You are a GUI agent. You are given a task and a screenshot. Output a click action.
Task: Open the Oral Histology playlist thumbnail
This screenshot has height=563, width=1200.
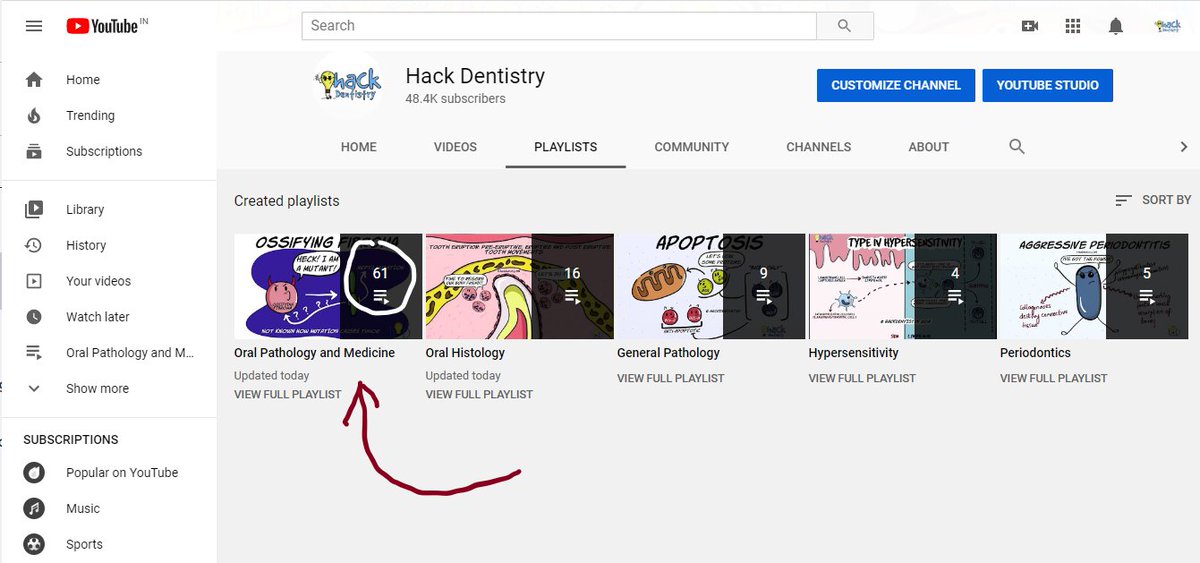(x=520, y=286)
